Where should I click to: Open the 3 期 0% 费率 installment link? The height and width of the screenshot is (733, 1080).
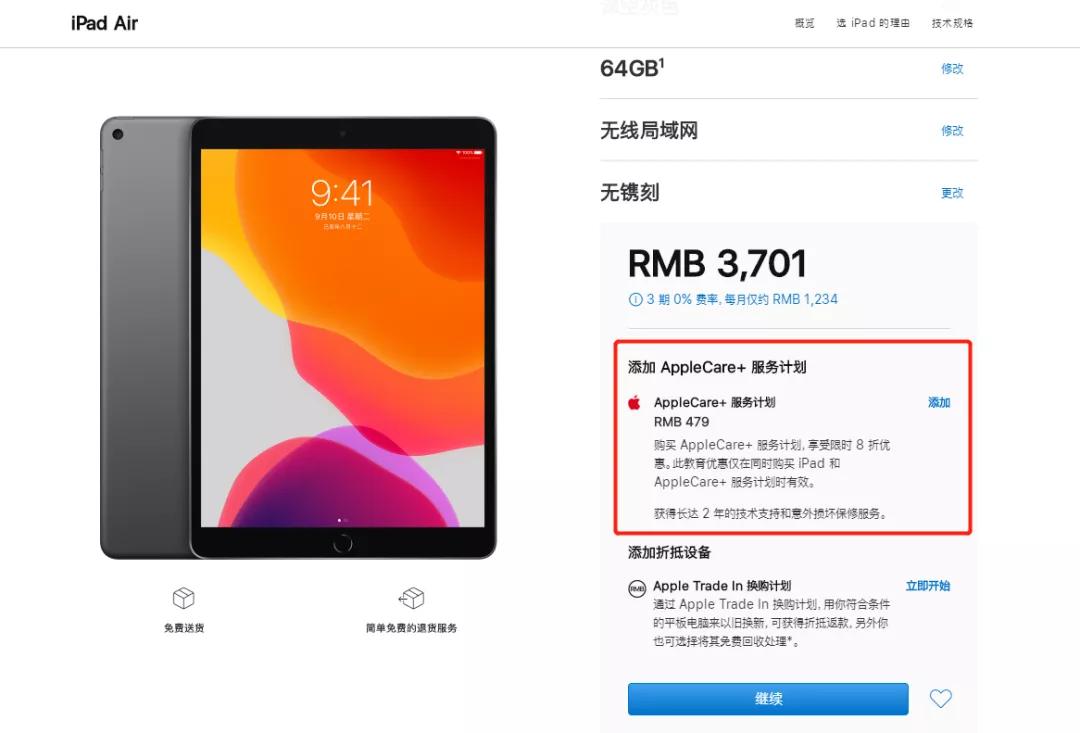[x=742, y=300]
